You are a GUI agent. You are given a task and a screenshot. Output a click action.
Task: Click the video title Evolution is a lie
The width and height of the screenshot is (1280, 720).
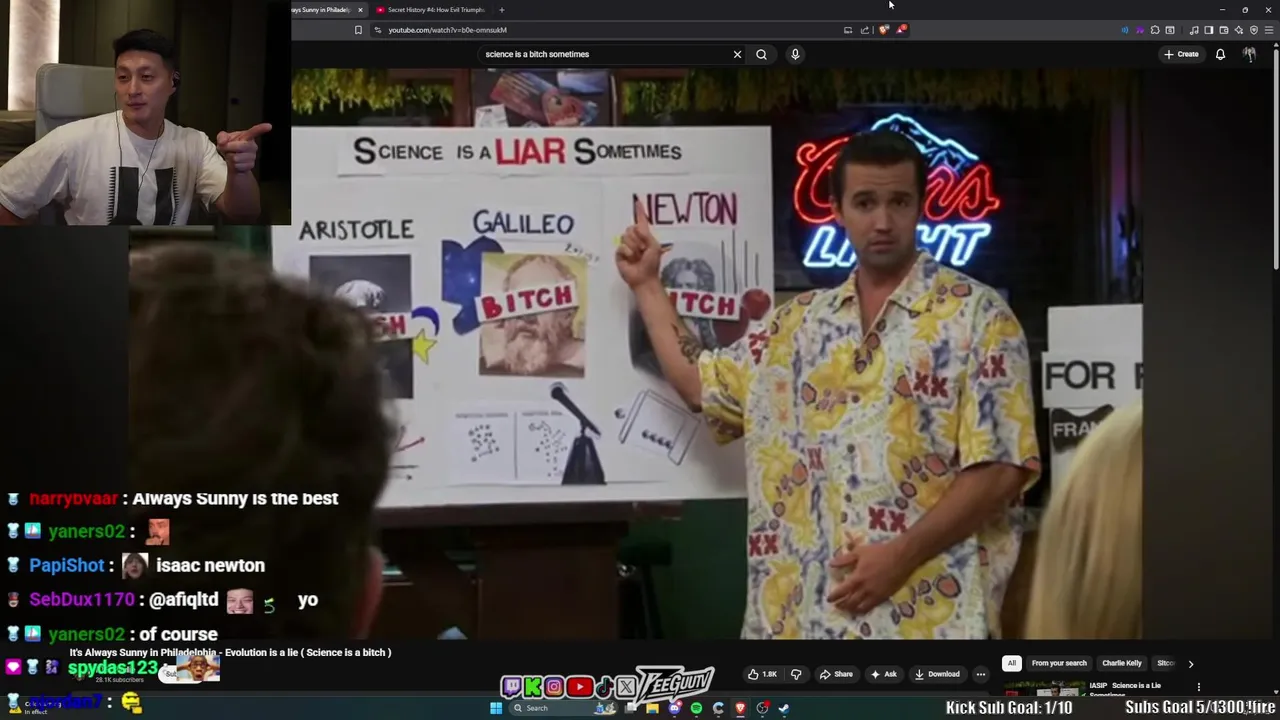pyautogui.click(x=230, y=652)
